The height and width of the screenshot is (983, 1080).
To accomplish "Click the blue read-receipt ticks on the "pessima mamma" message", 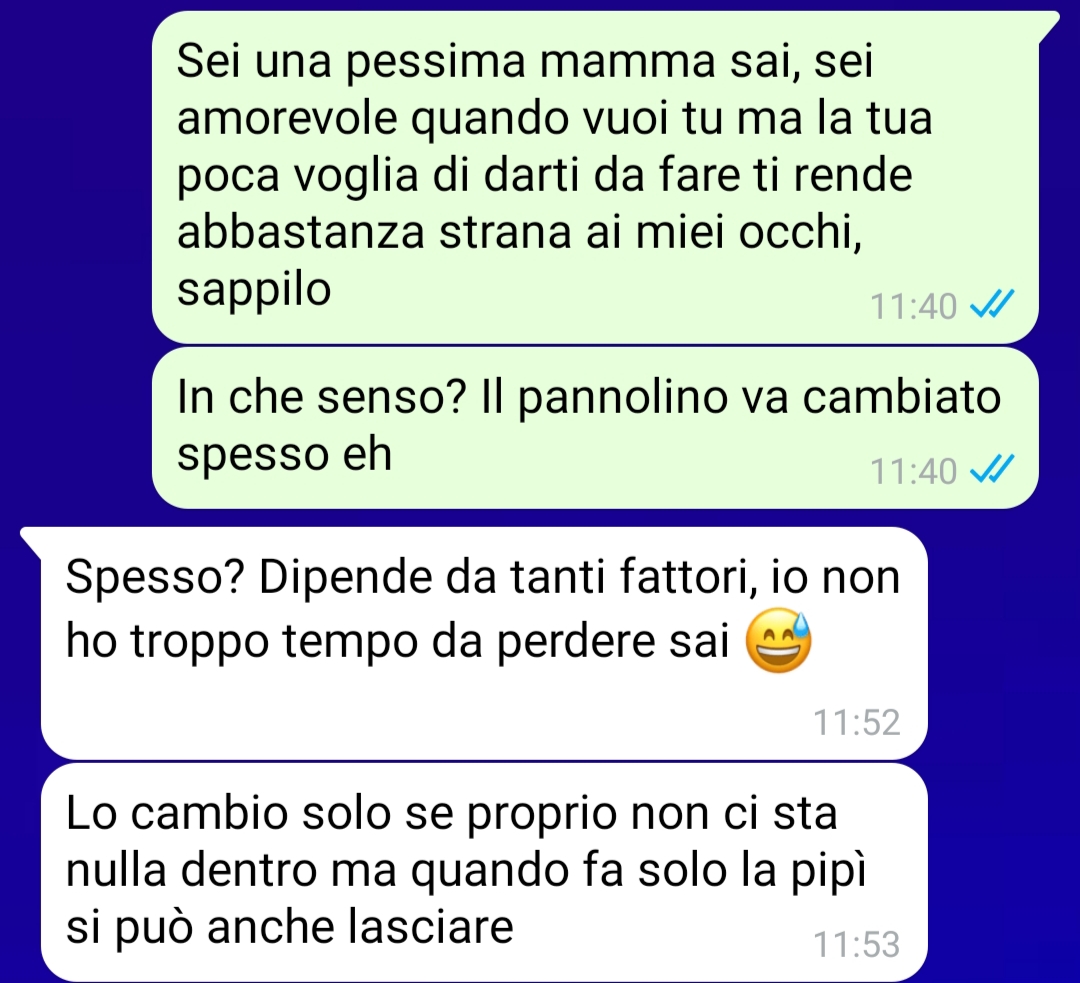I will point(992,304).
